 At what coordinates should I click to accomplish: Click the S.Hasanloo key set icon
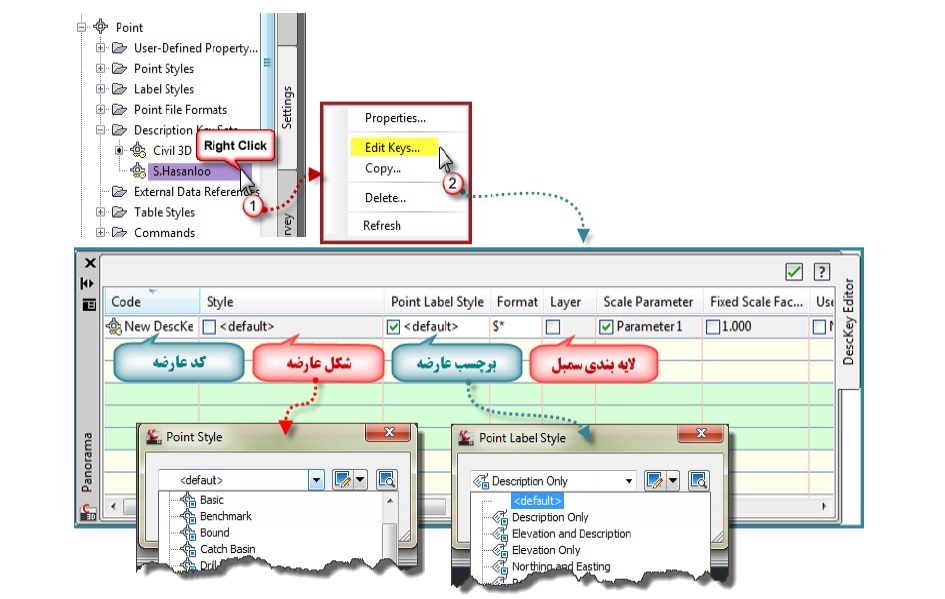tap(138, 171)
